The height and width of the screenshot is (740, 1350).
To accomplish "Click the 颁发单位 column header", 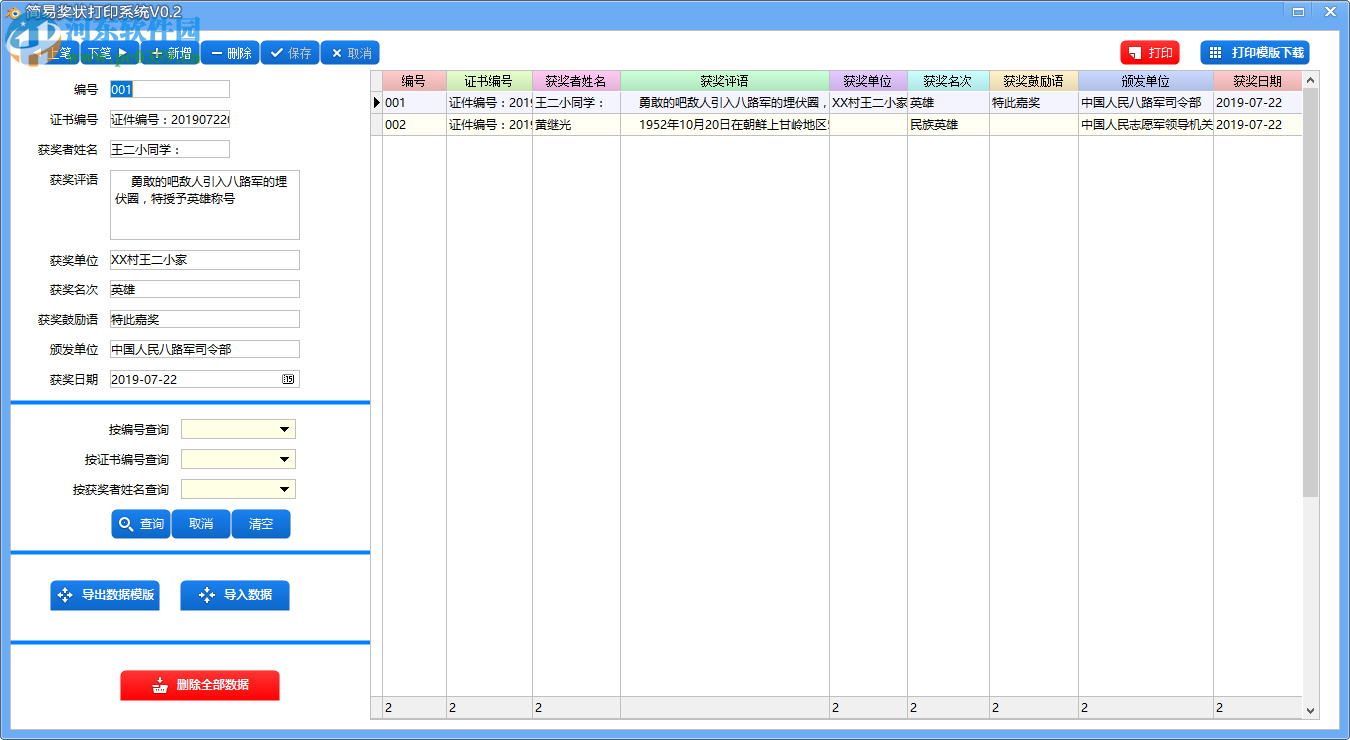I will click(x=1146, y=81).
